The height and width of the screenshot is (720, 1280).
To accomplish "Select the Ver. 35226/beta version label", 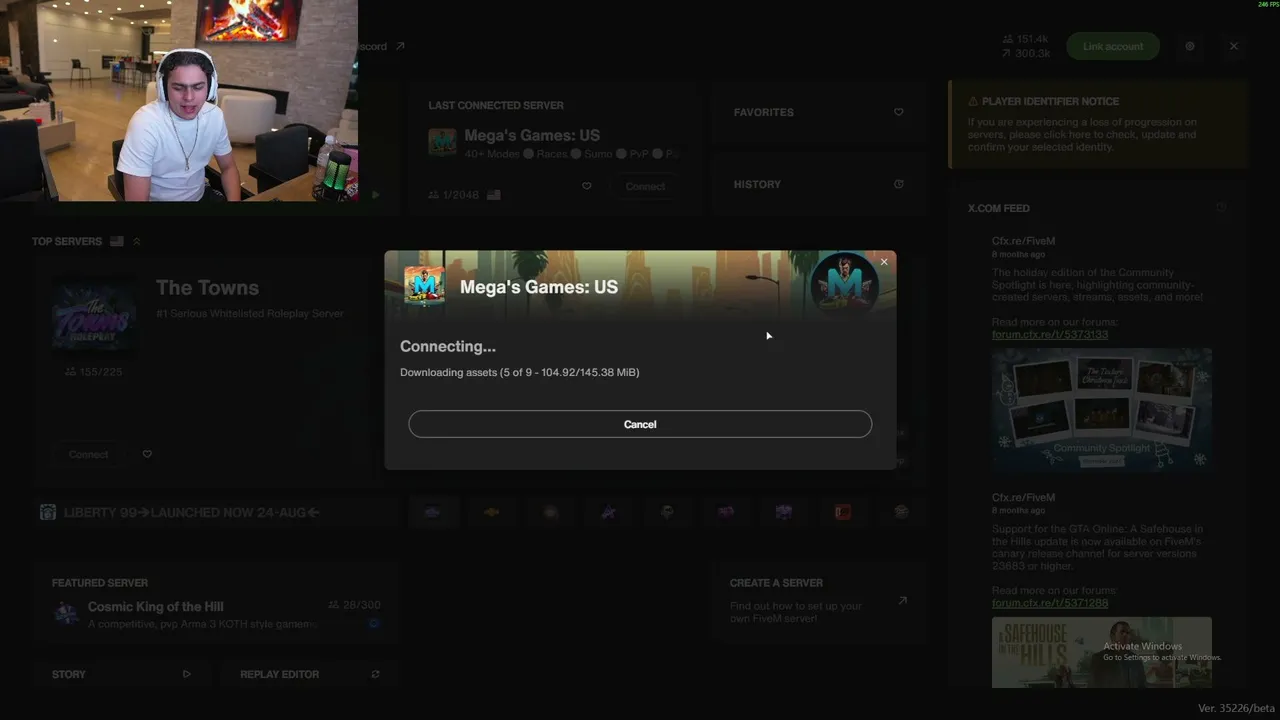I will [x=1236, y=708].
